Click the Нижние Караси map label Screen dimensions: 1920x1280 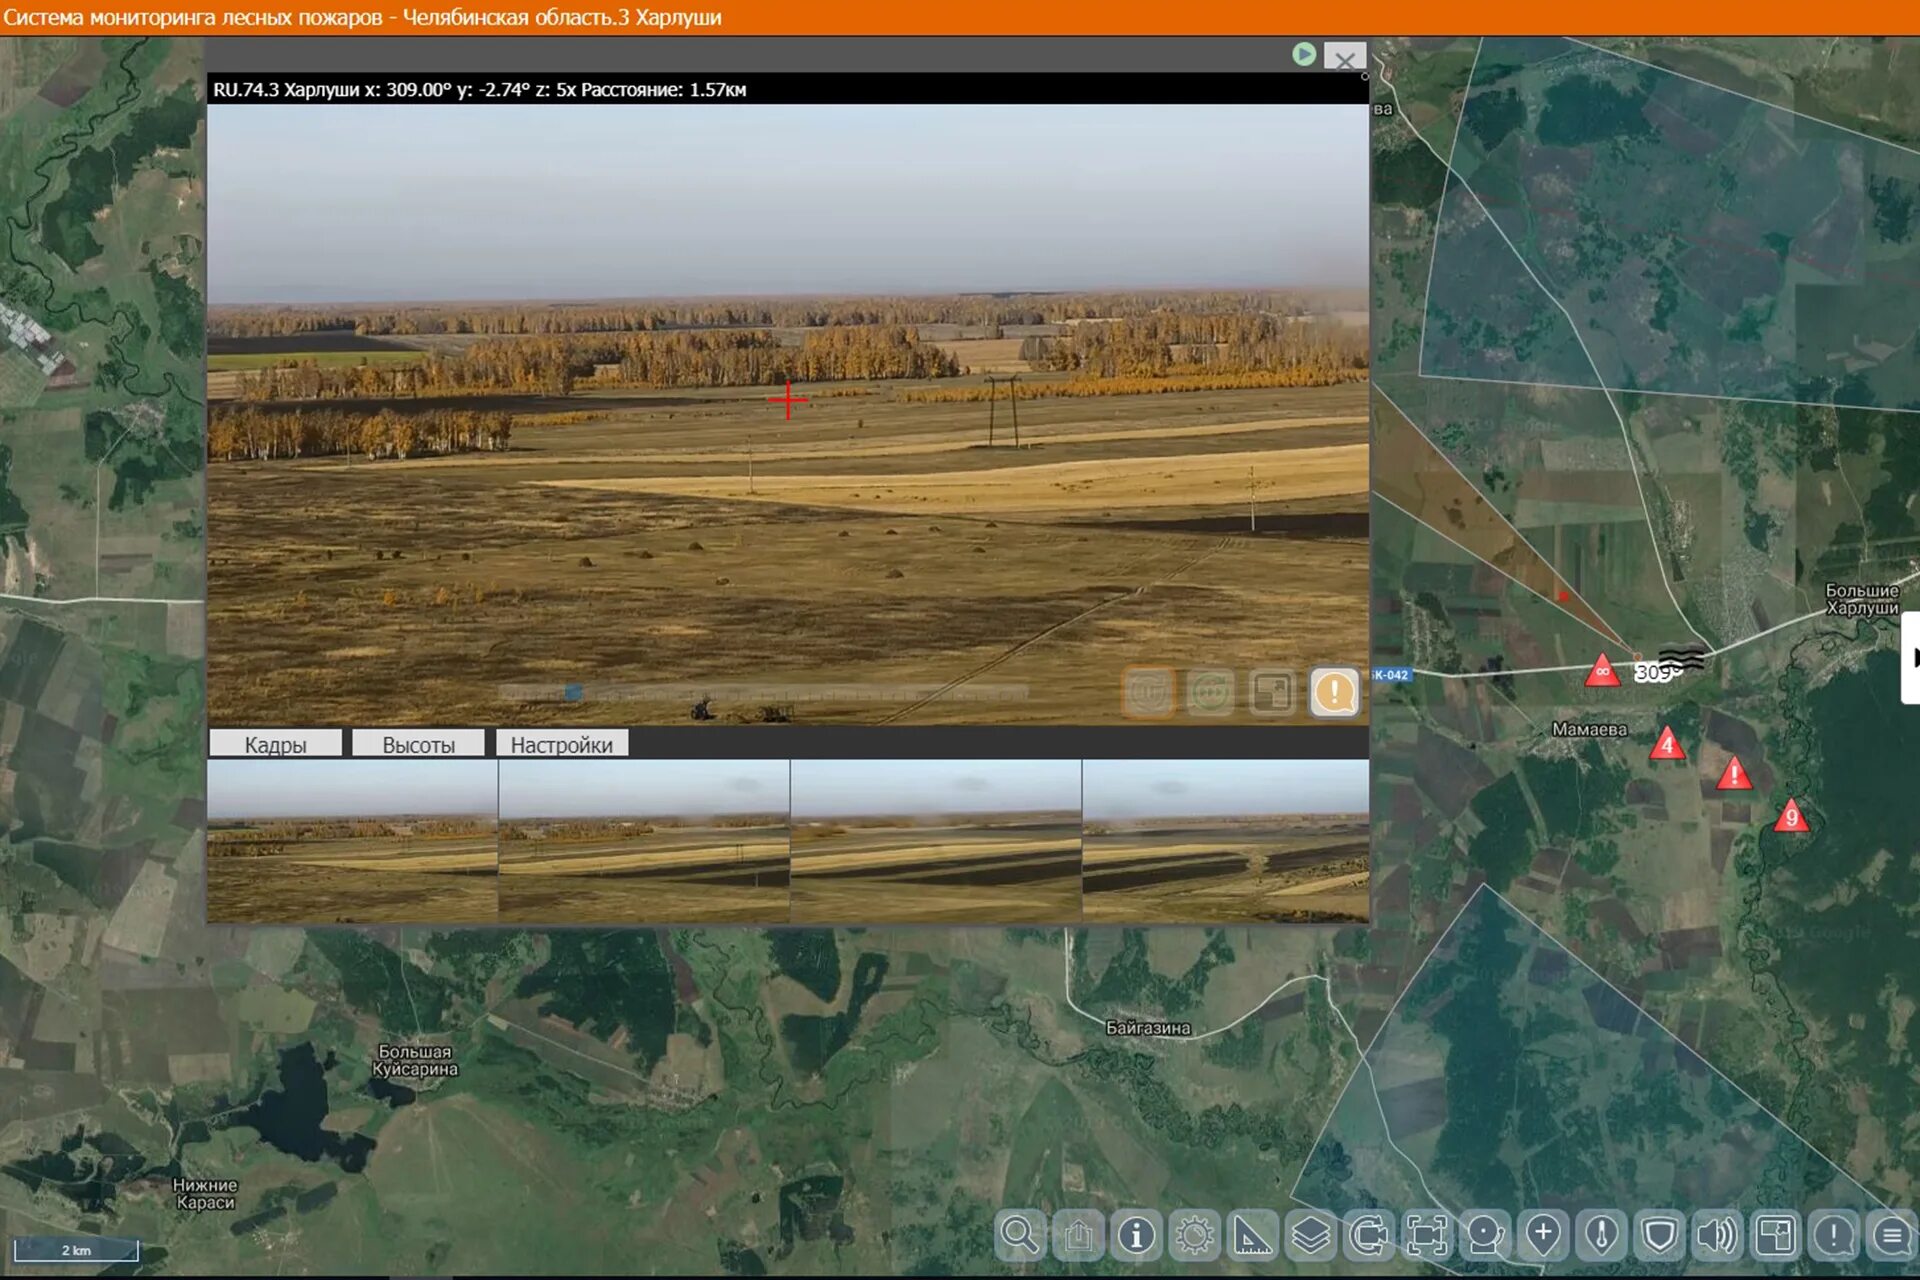[x=205, y=1193]
